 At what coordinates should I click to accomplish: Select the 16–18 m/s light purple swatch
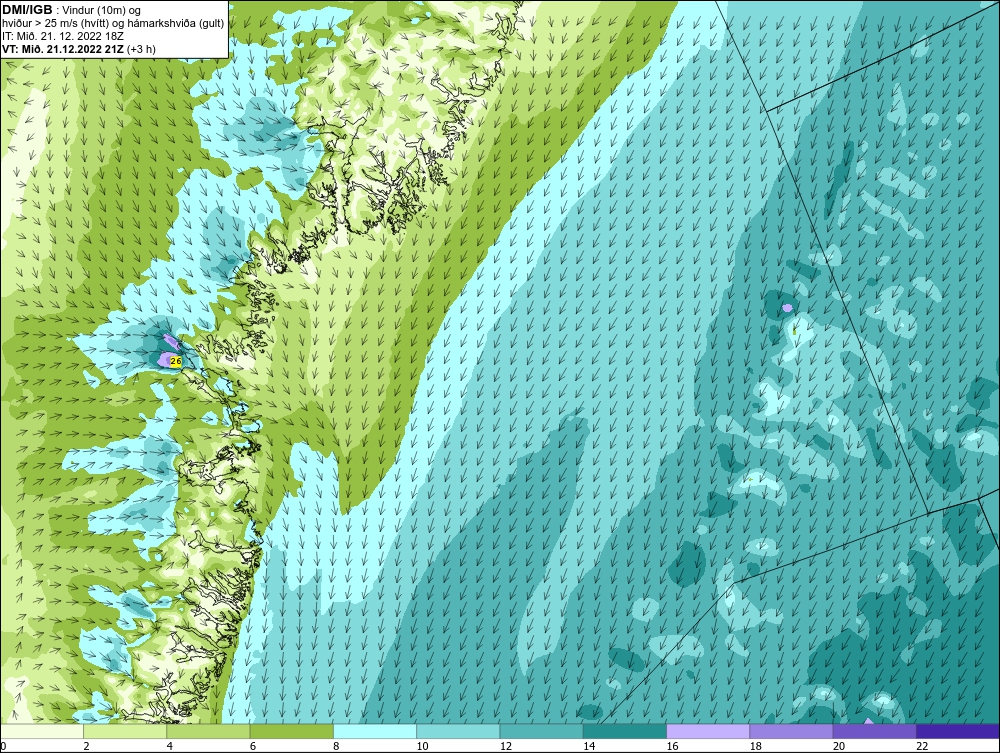coord(708,731)
